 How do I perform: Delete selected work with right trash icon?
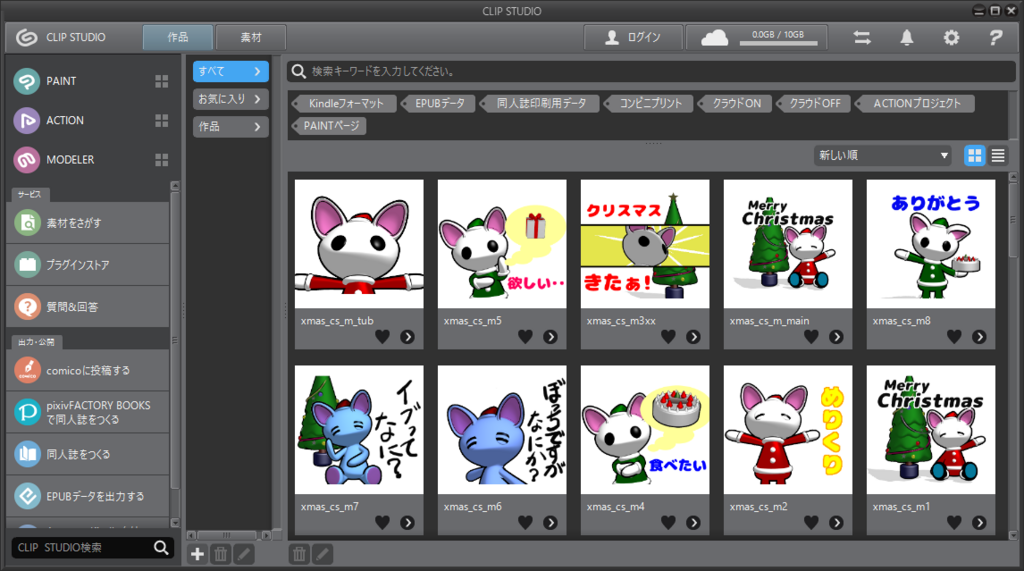coord(299,554)
